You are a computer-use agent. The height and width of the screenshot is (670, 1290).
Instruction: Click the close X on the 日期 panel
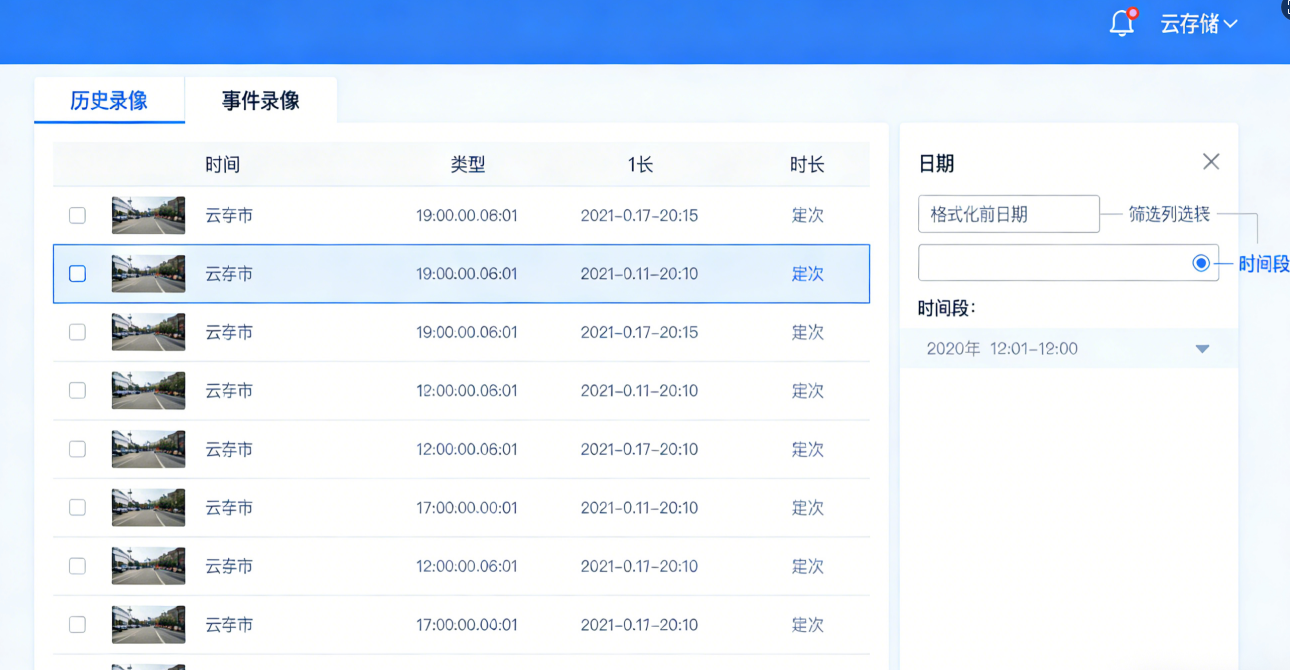[x=1211, y=161]
